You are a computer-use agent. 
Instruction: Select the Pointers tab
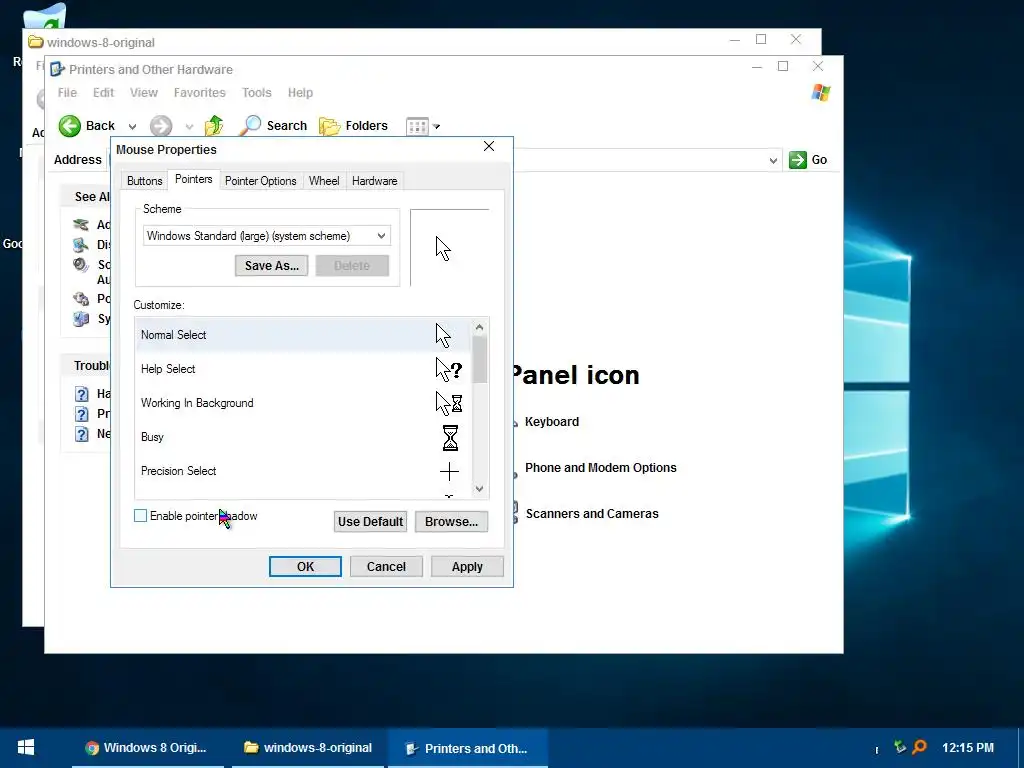[x=193, y=179]
